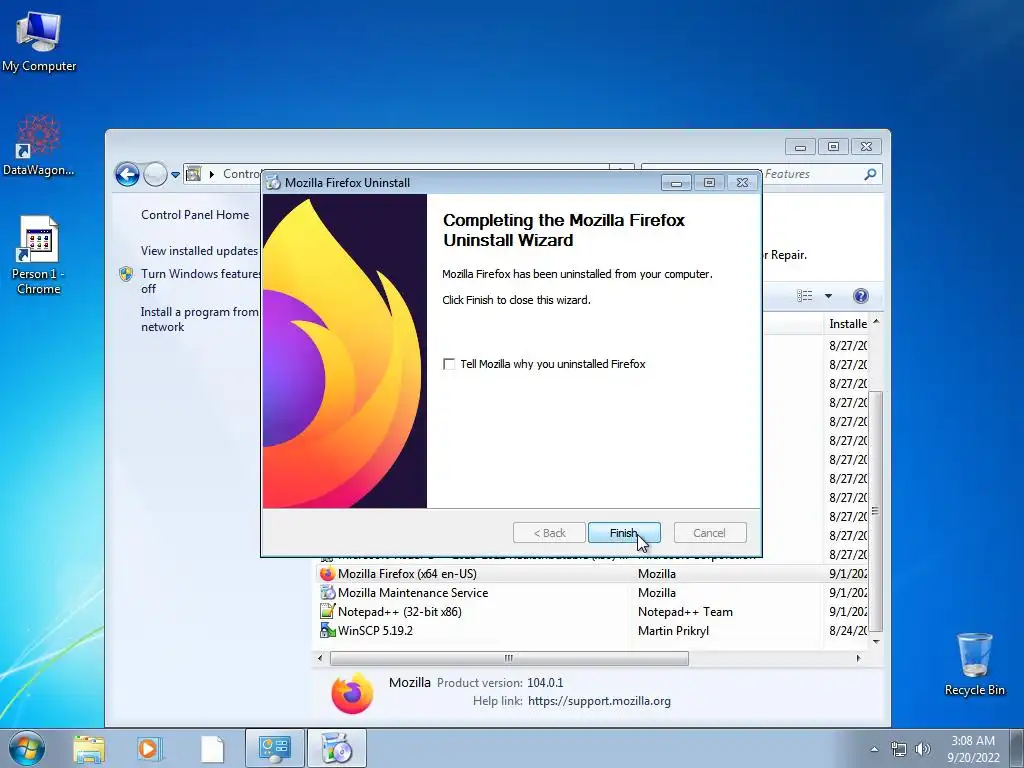
Task: Click the Notepad++ list icon
Action: pos(327,611)
